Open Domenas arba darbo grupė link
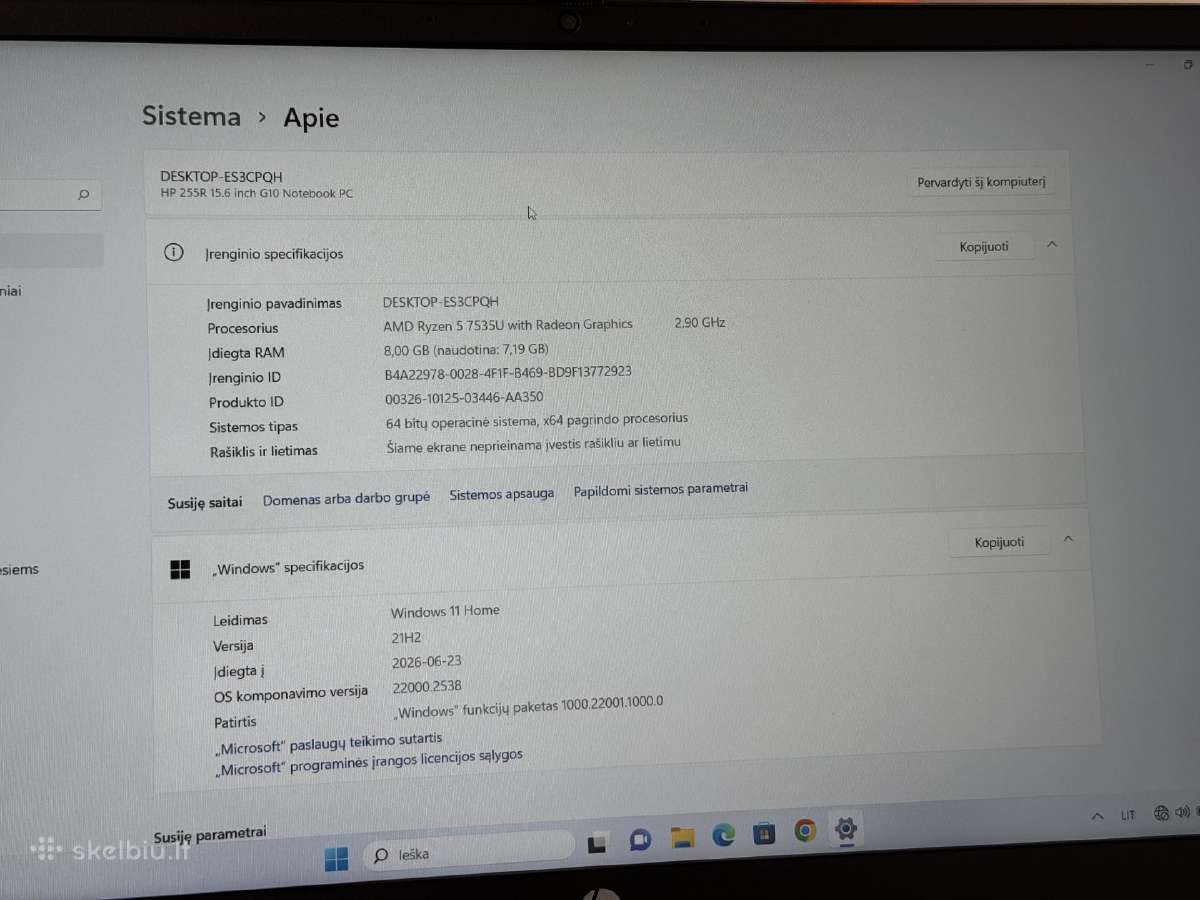 [346, 498]
